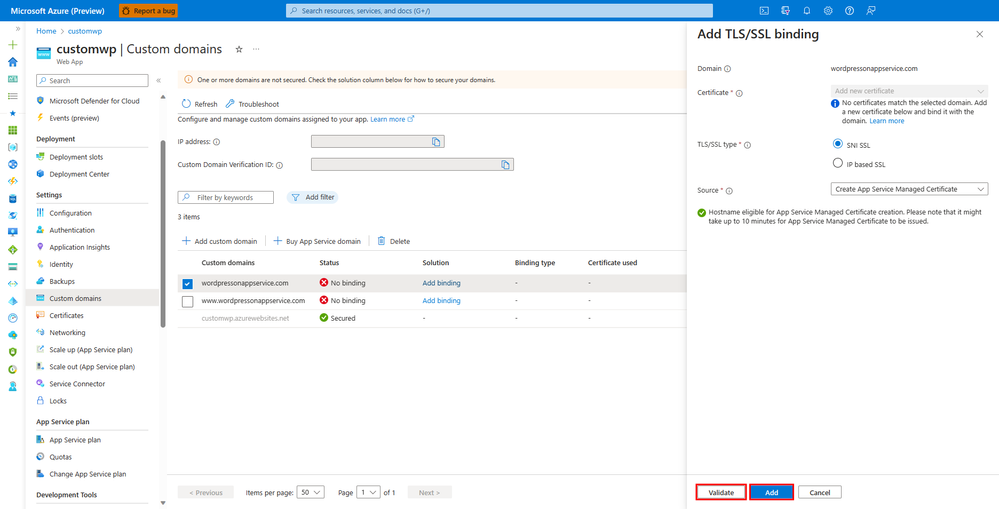Image resolution: width=999 pixels, height=509 pixels.
Task: Click Buy App Service domain
Action: (317, 241)
